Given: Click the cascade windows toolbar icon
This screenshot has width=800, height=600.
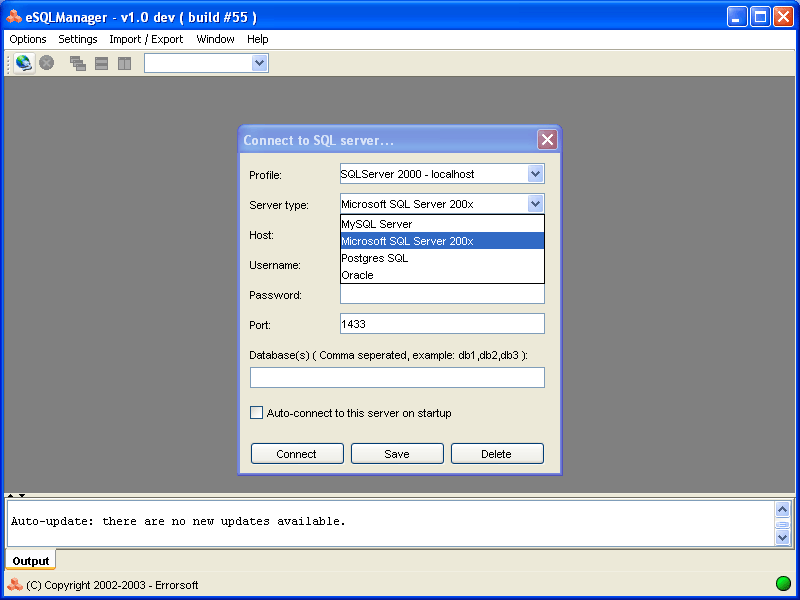Looking at the screenshot, I should [x=78, y=63].
